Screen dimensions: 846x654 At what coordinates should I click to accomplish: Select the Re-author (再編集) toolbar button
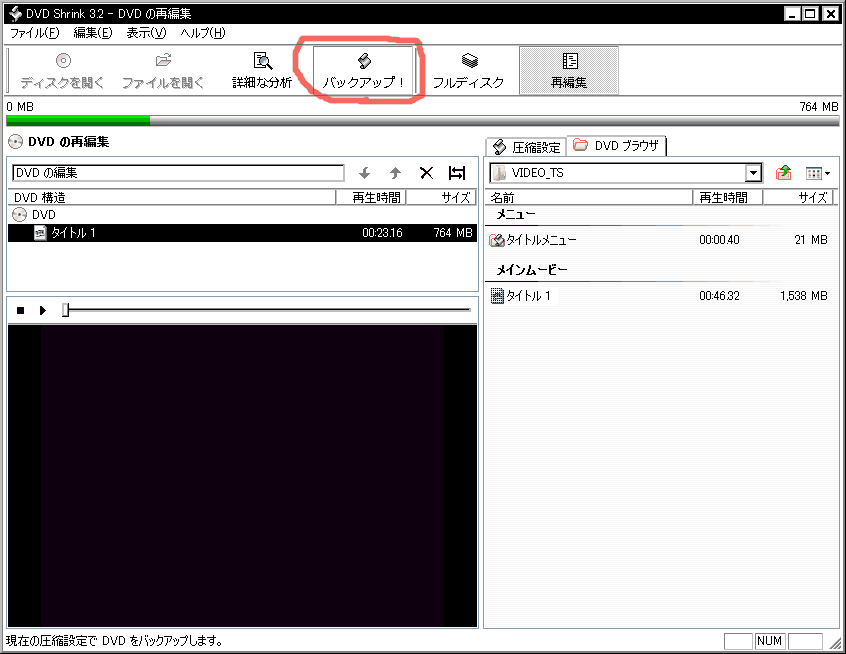(569, 71)
